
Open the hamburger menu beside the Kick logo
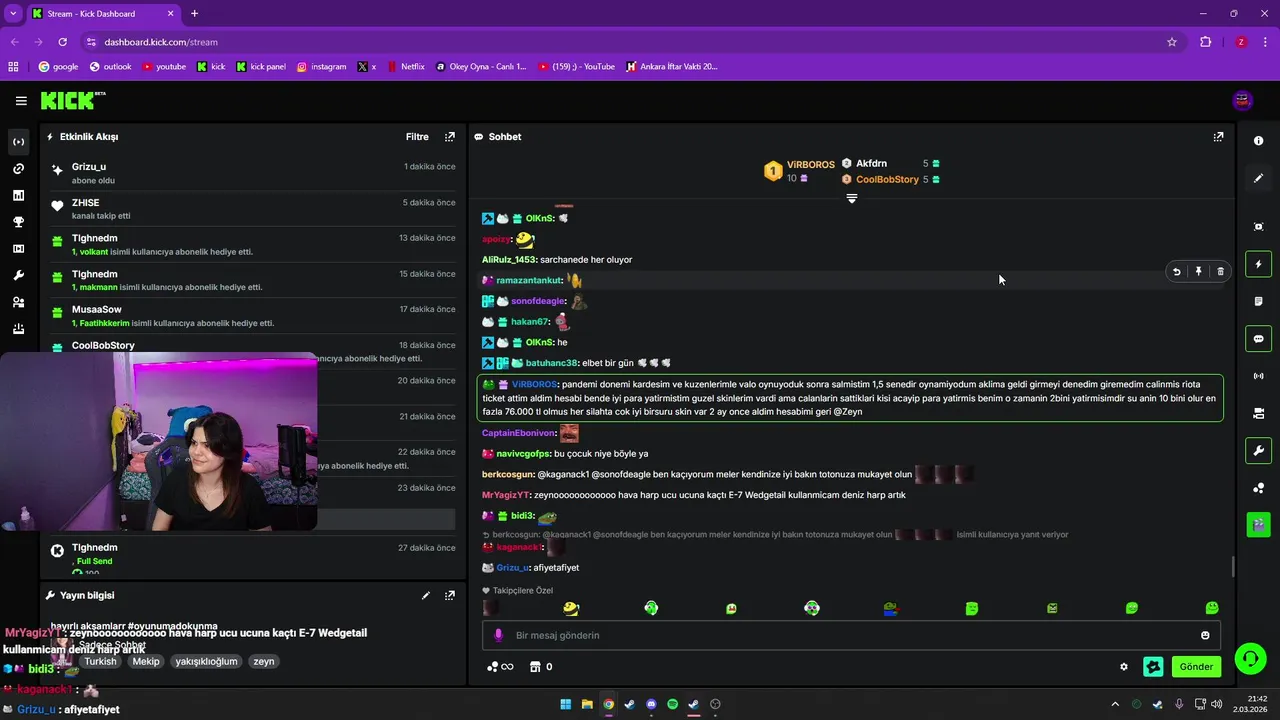coord(21,100)
